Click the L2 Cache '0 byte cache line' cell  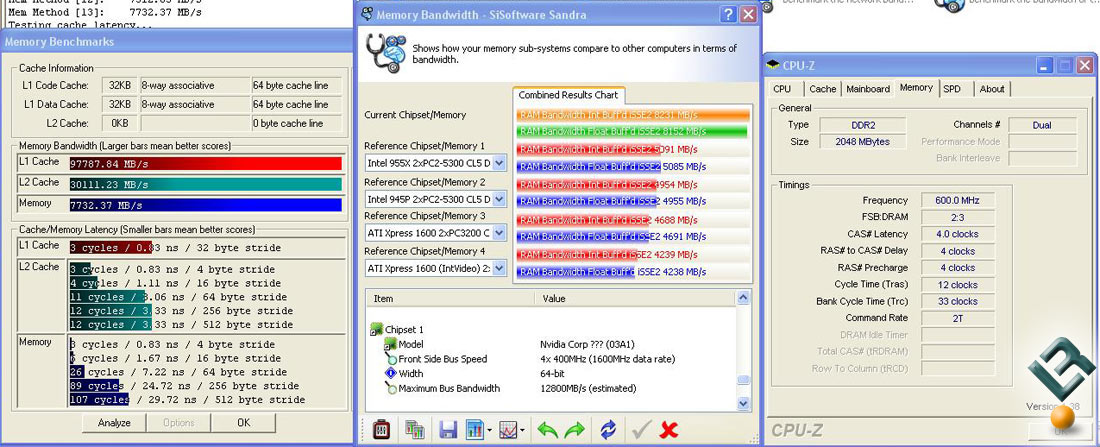tap(297, 123)
